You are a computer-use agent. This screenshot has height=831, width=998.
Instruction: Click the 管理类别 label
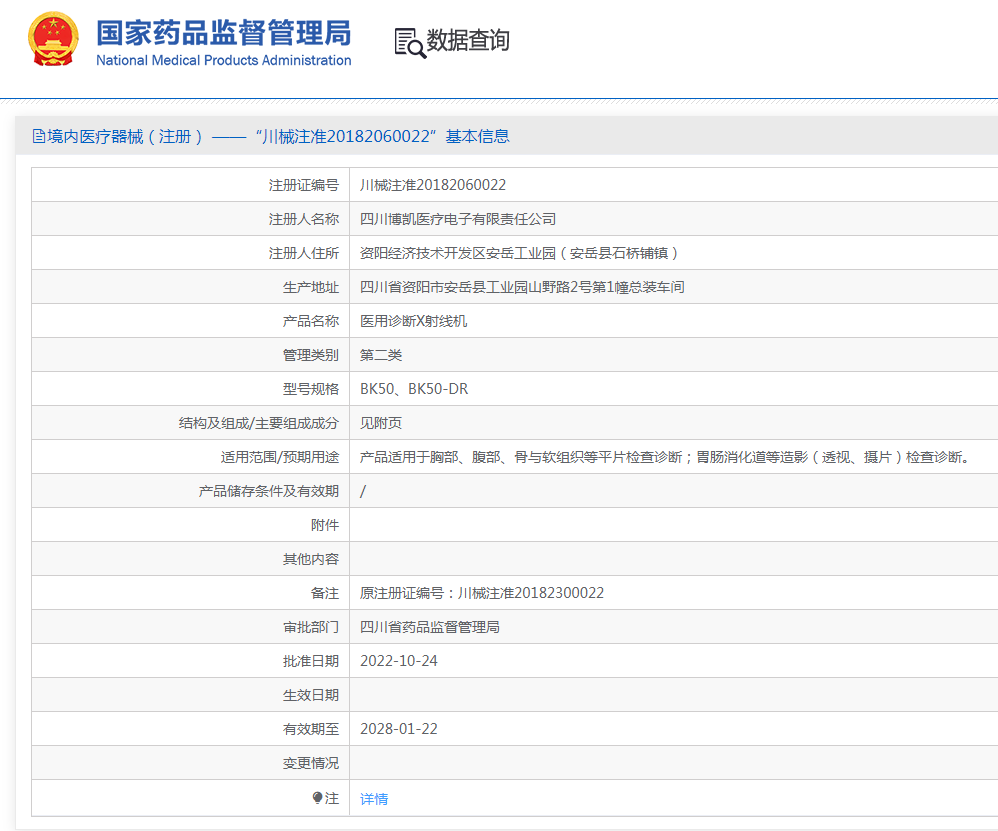(311, 355)
